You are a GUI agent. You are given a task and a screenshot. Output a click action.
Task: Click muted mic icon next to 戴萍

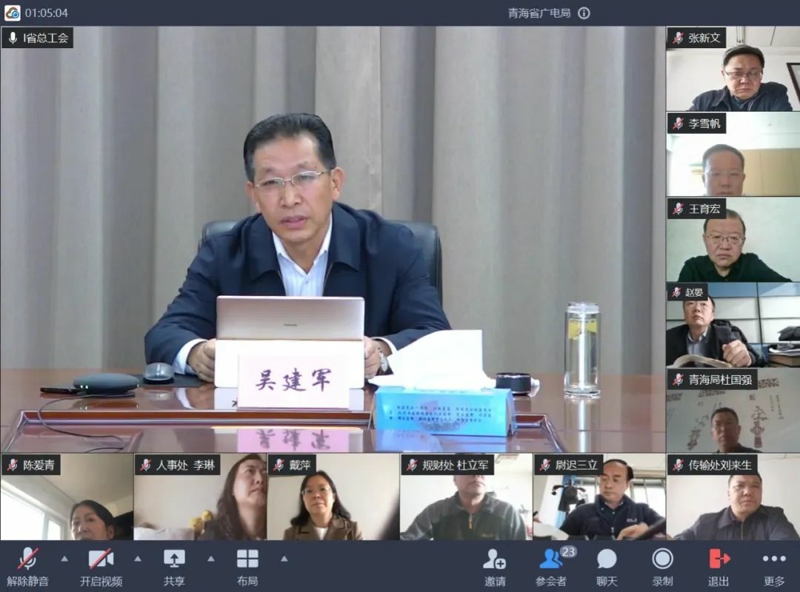click(x=279, y=465)
